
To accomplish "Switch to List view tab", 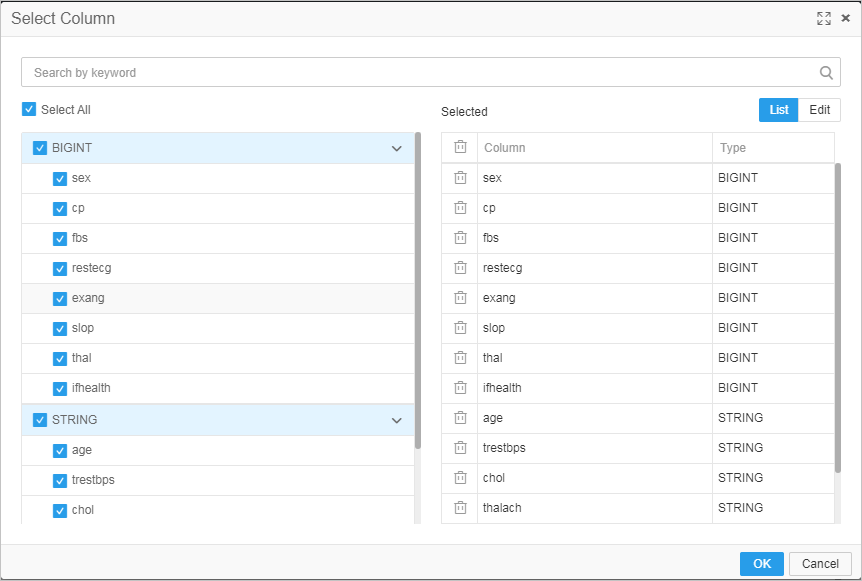I will [x=778, y=110].
